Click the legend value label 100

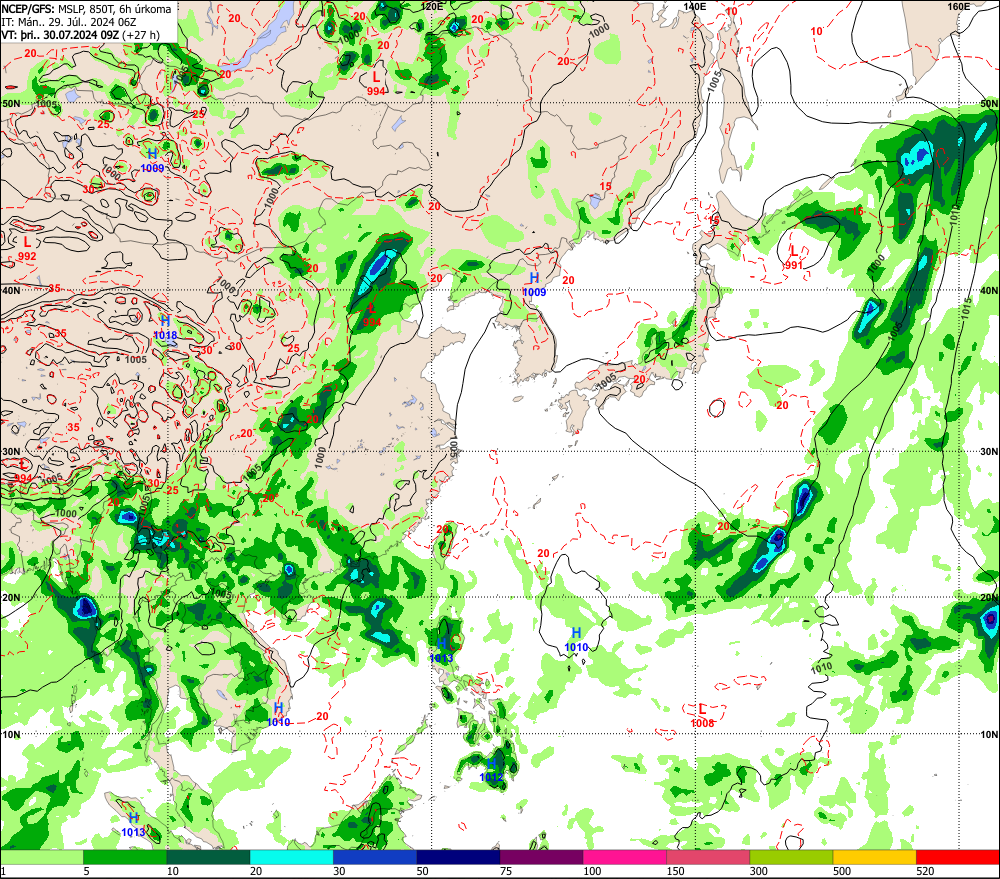(592, 871)
